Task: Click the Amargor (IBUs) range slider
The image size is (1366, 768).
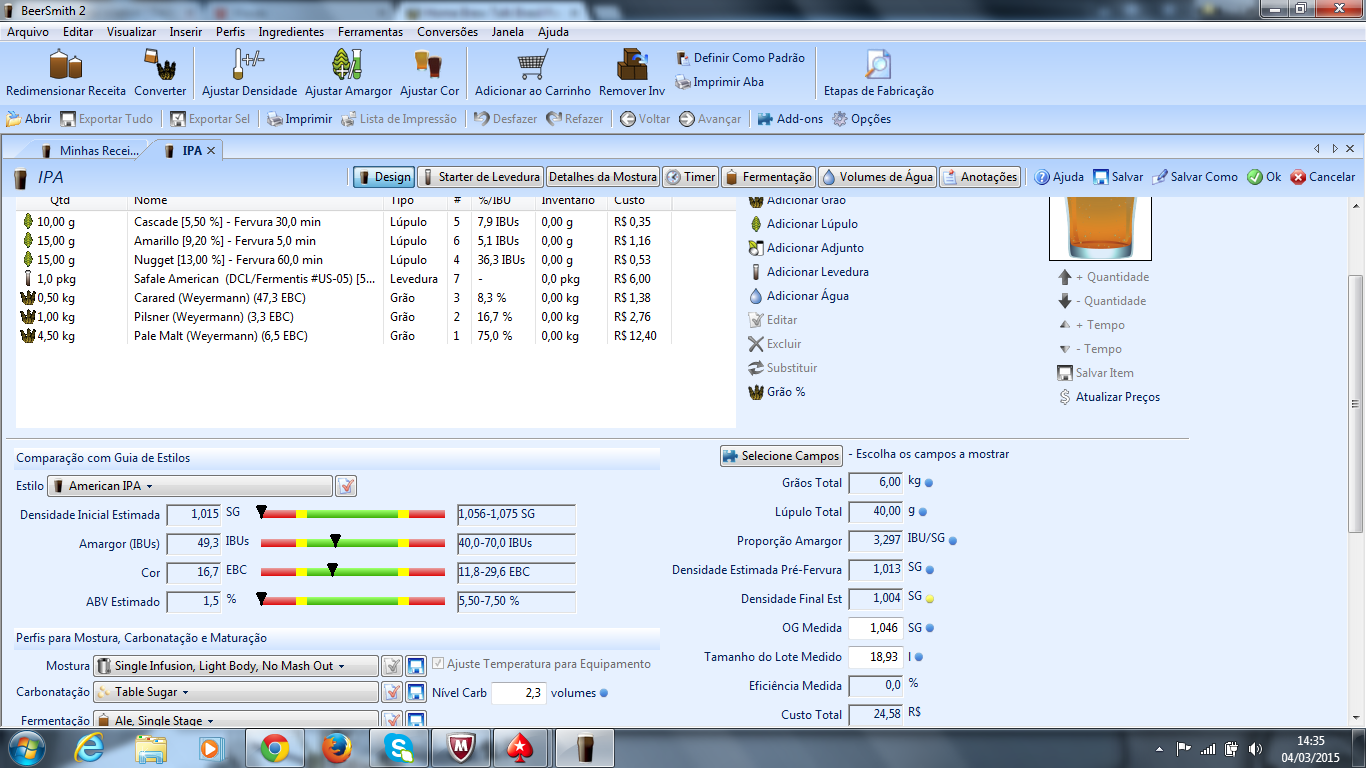Action: [x=351, y=542]
